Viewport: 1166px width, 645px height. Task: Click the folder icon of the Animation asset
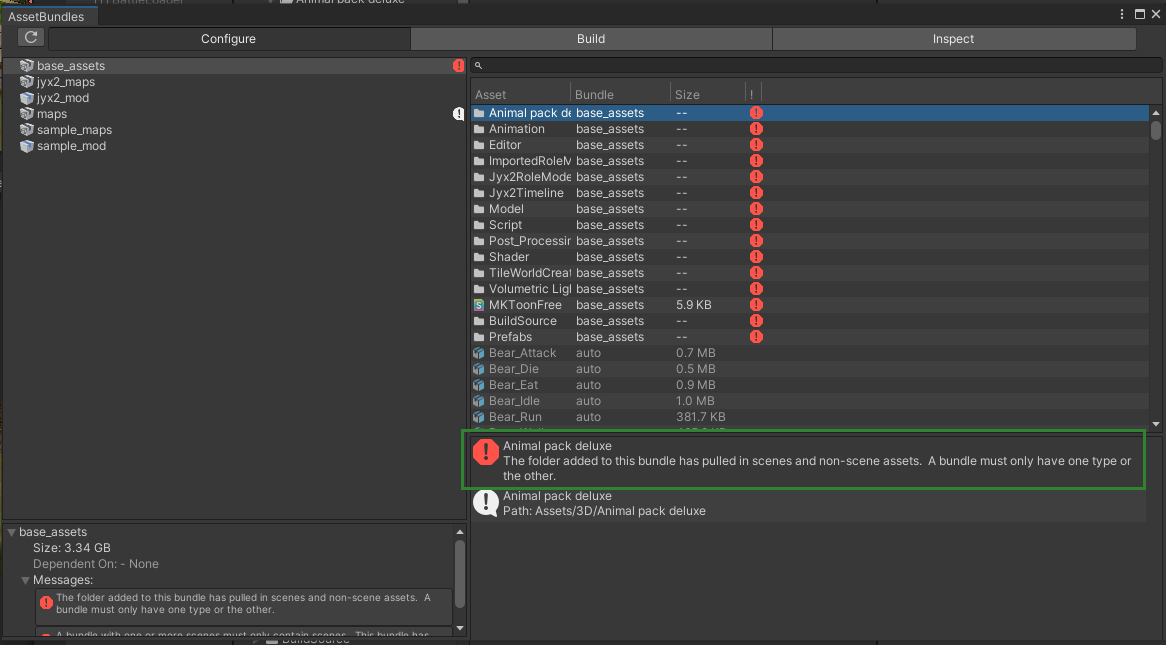coord(478,128)
